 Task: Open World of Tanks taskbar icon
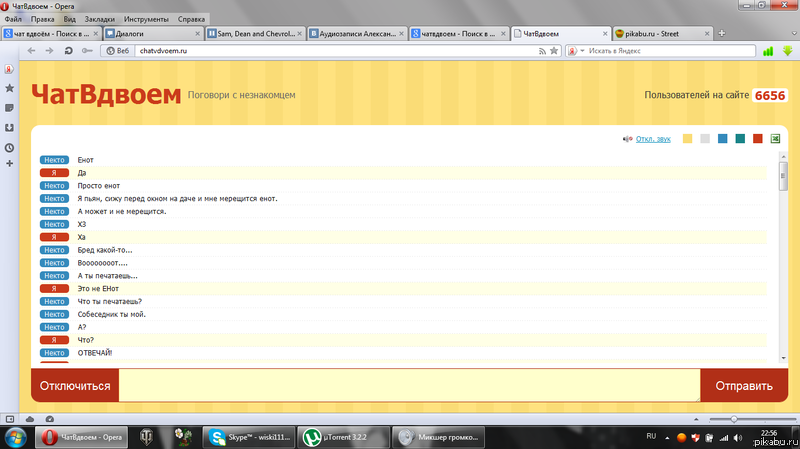[146, 437]
